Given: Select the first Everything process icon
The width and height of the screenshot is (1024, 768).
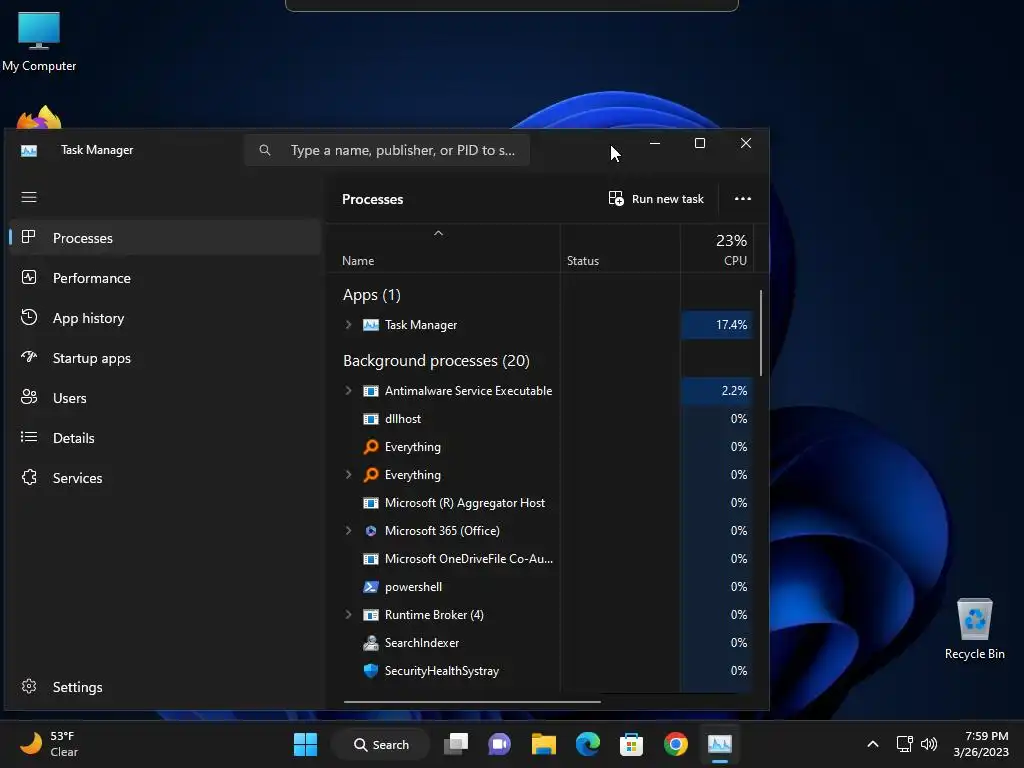Looking at the screenshot, I should click(370, 447).
